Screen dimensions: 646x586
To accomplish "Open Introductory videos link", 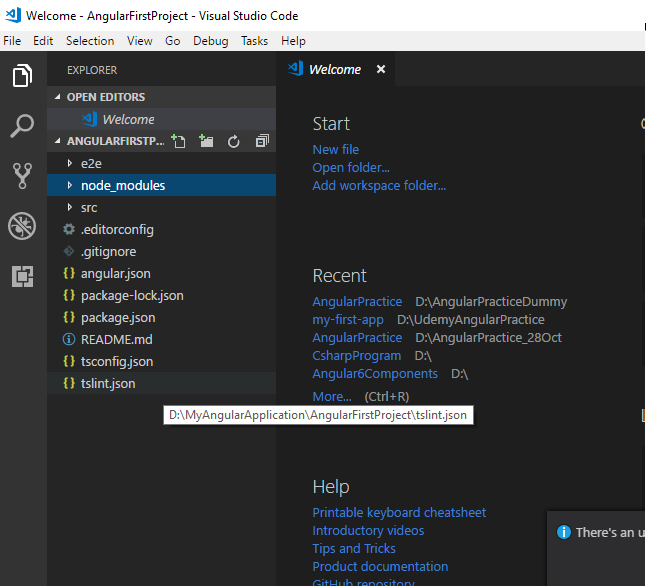I will click(x=368, y=530).
